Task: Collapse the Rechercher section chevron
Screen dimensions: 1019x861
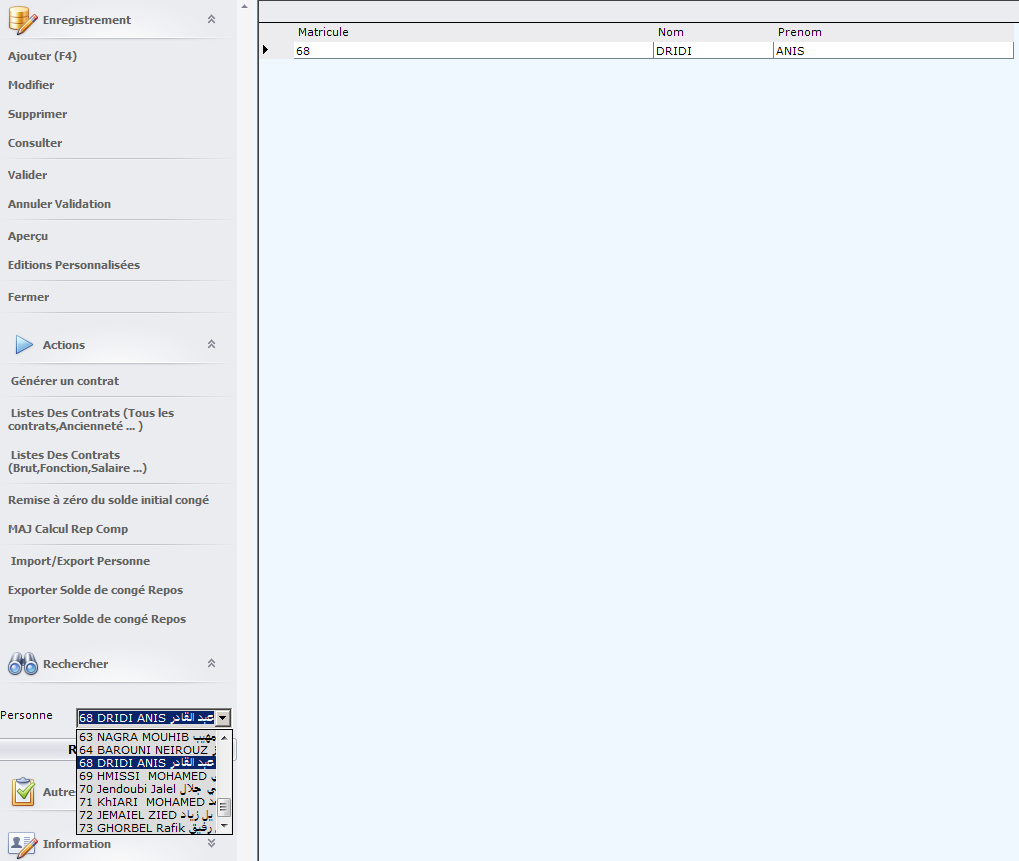Action: pyautogui.click(x=211, y=663)
